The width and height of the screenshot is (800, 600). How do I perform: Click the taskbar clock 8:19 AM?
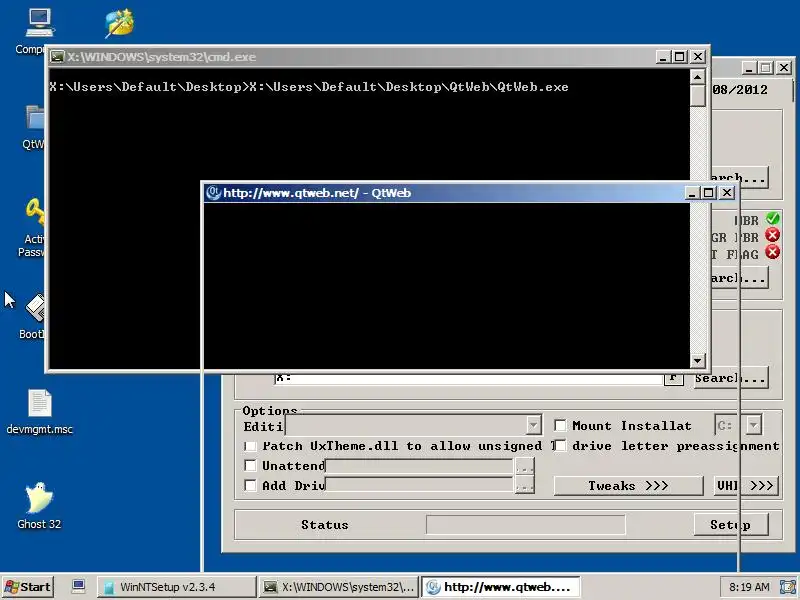pos(749,587)
